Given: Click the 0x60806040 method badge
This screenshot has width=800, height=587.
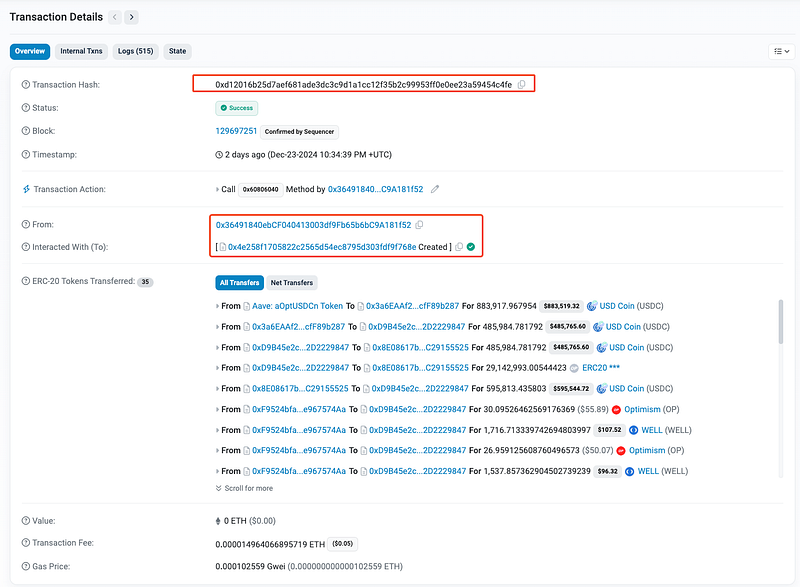Looking at the screenshot, I should [259, 189].
